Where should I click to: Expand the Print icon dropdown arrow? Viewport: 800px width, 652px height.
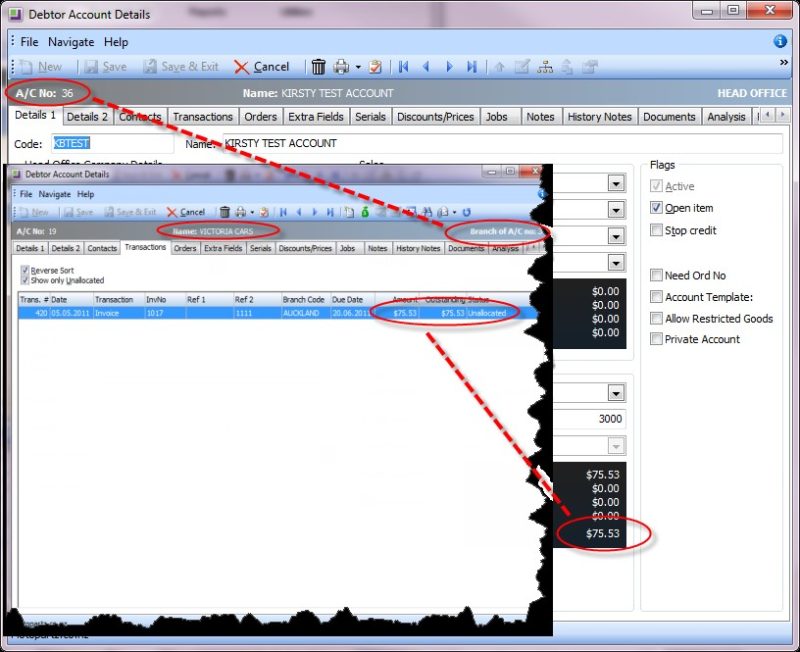357,66
